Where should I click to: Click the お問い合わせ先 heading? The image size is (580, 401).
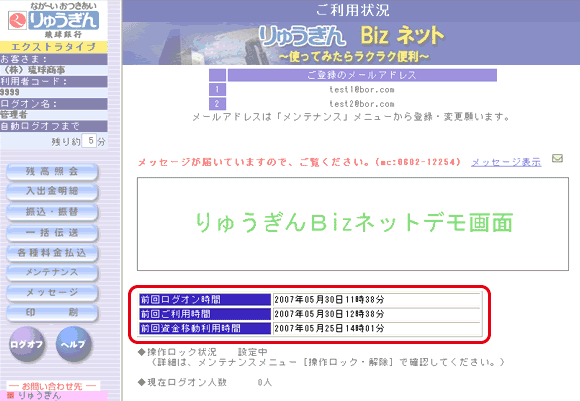click(x=52, y=386)
